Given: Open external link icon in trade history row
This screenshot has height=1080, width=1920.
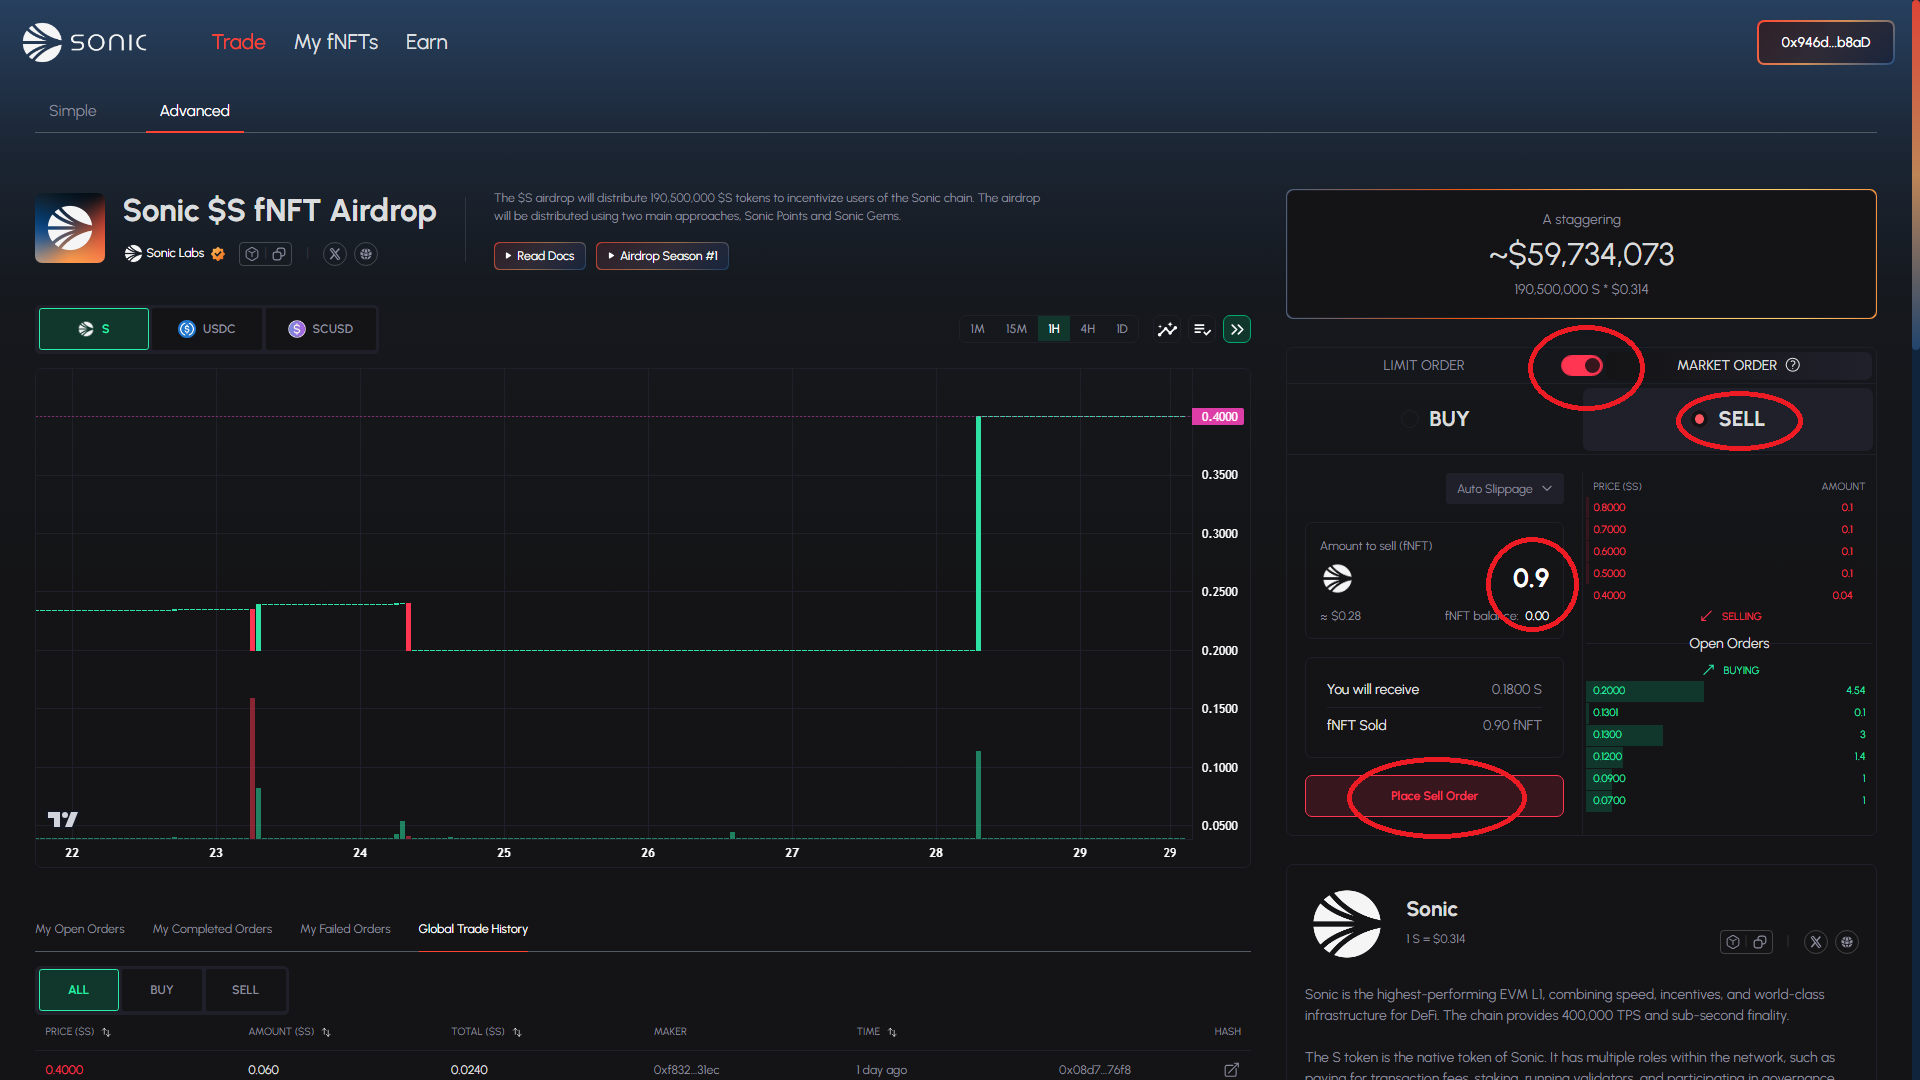Looking at the screenshot, I should [1231, 1069].
